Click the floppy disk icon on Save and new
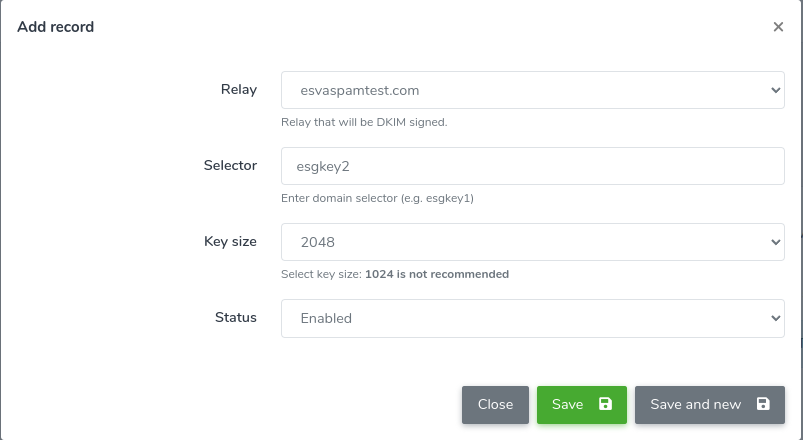The width and height of the screenshot is (803, 440). pos(763,404)
